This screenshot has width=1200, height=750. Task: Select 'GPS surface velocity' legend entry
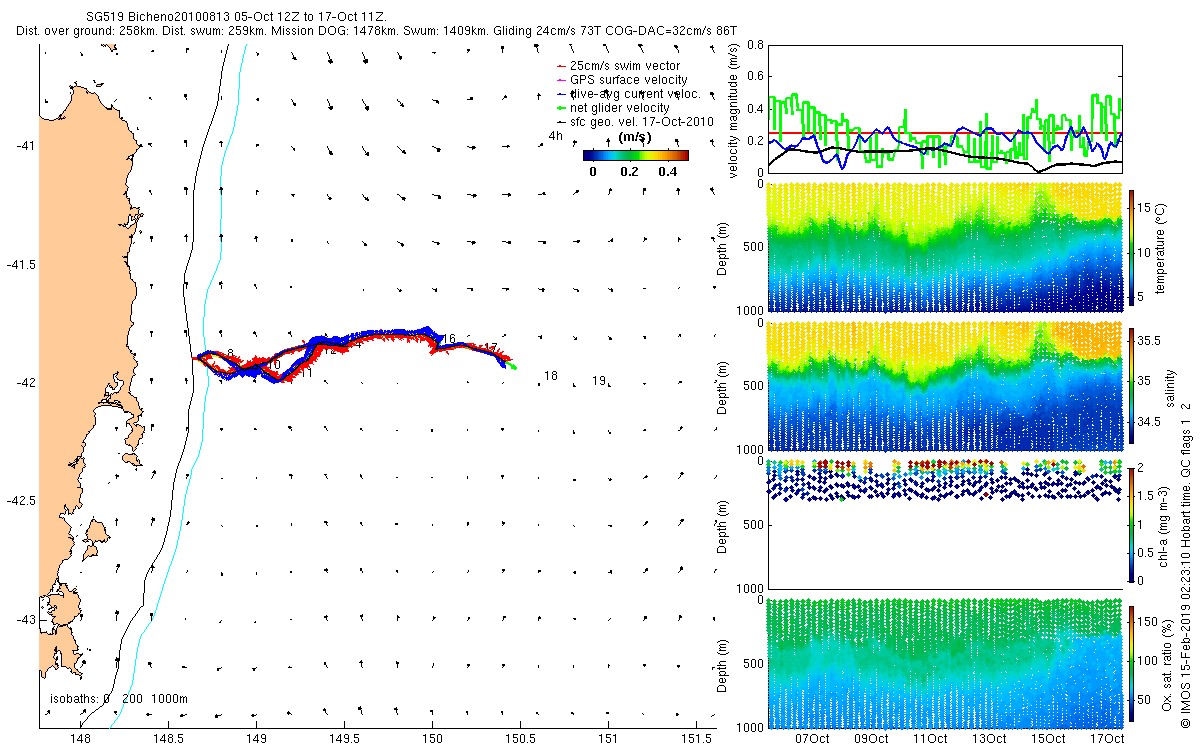click(621, 80)
